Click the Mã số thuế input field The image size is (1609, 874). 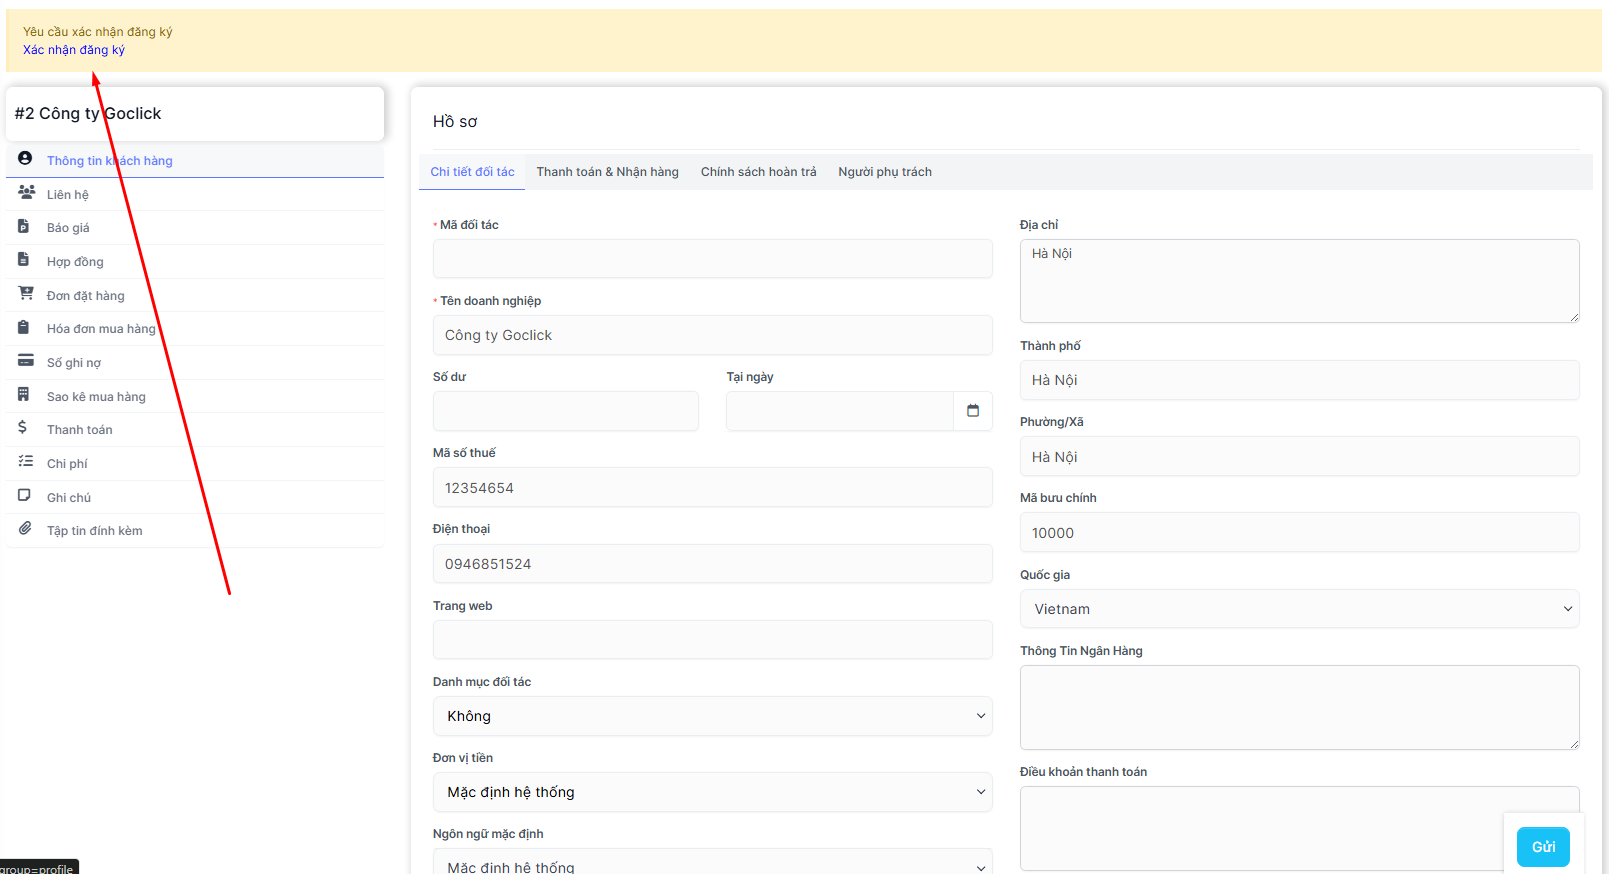coord(712,488)
